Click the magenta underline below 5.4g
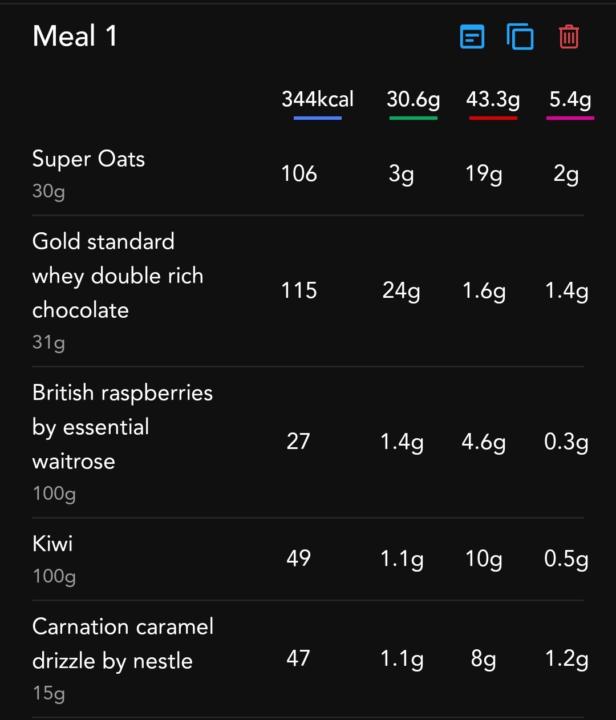 coord(570,118)
